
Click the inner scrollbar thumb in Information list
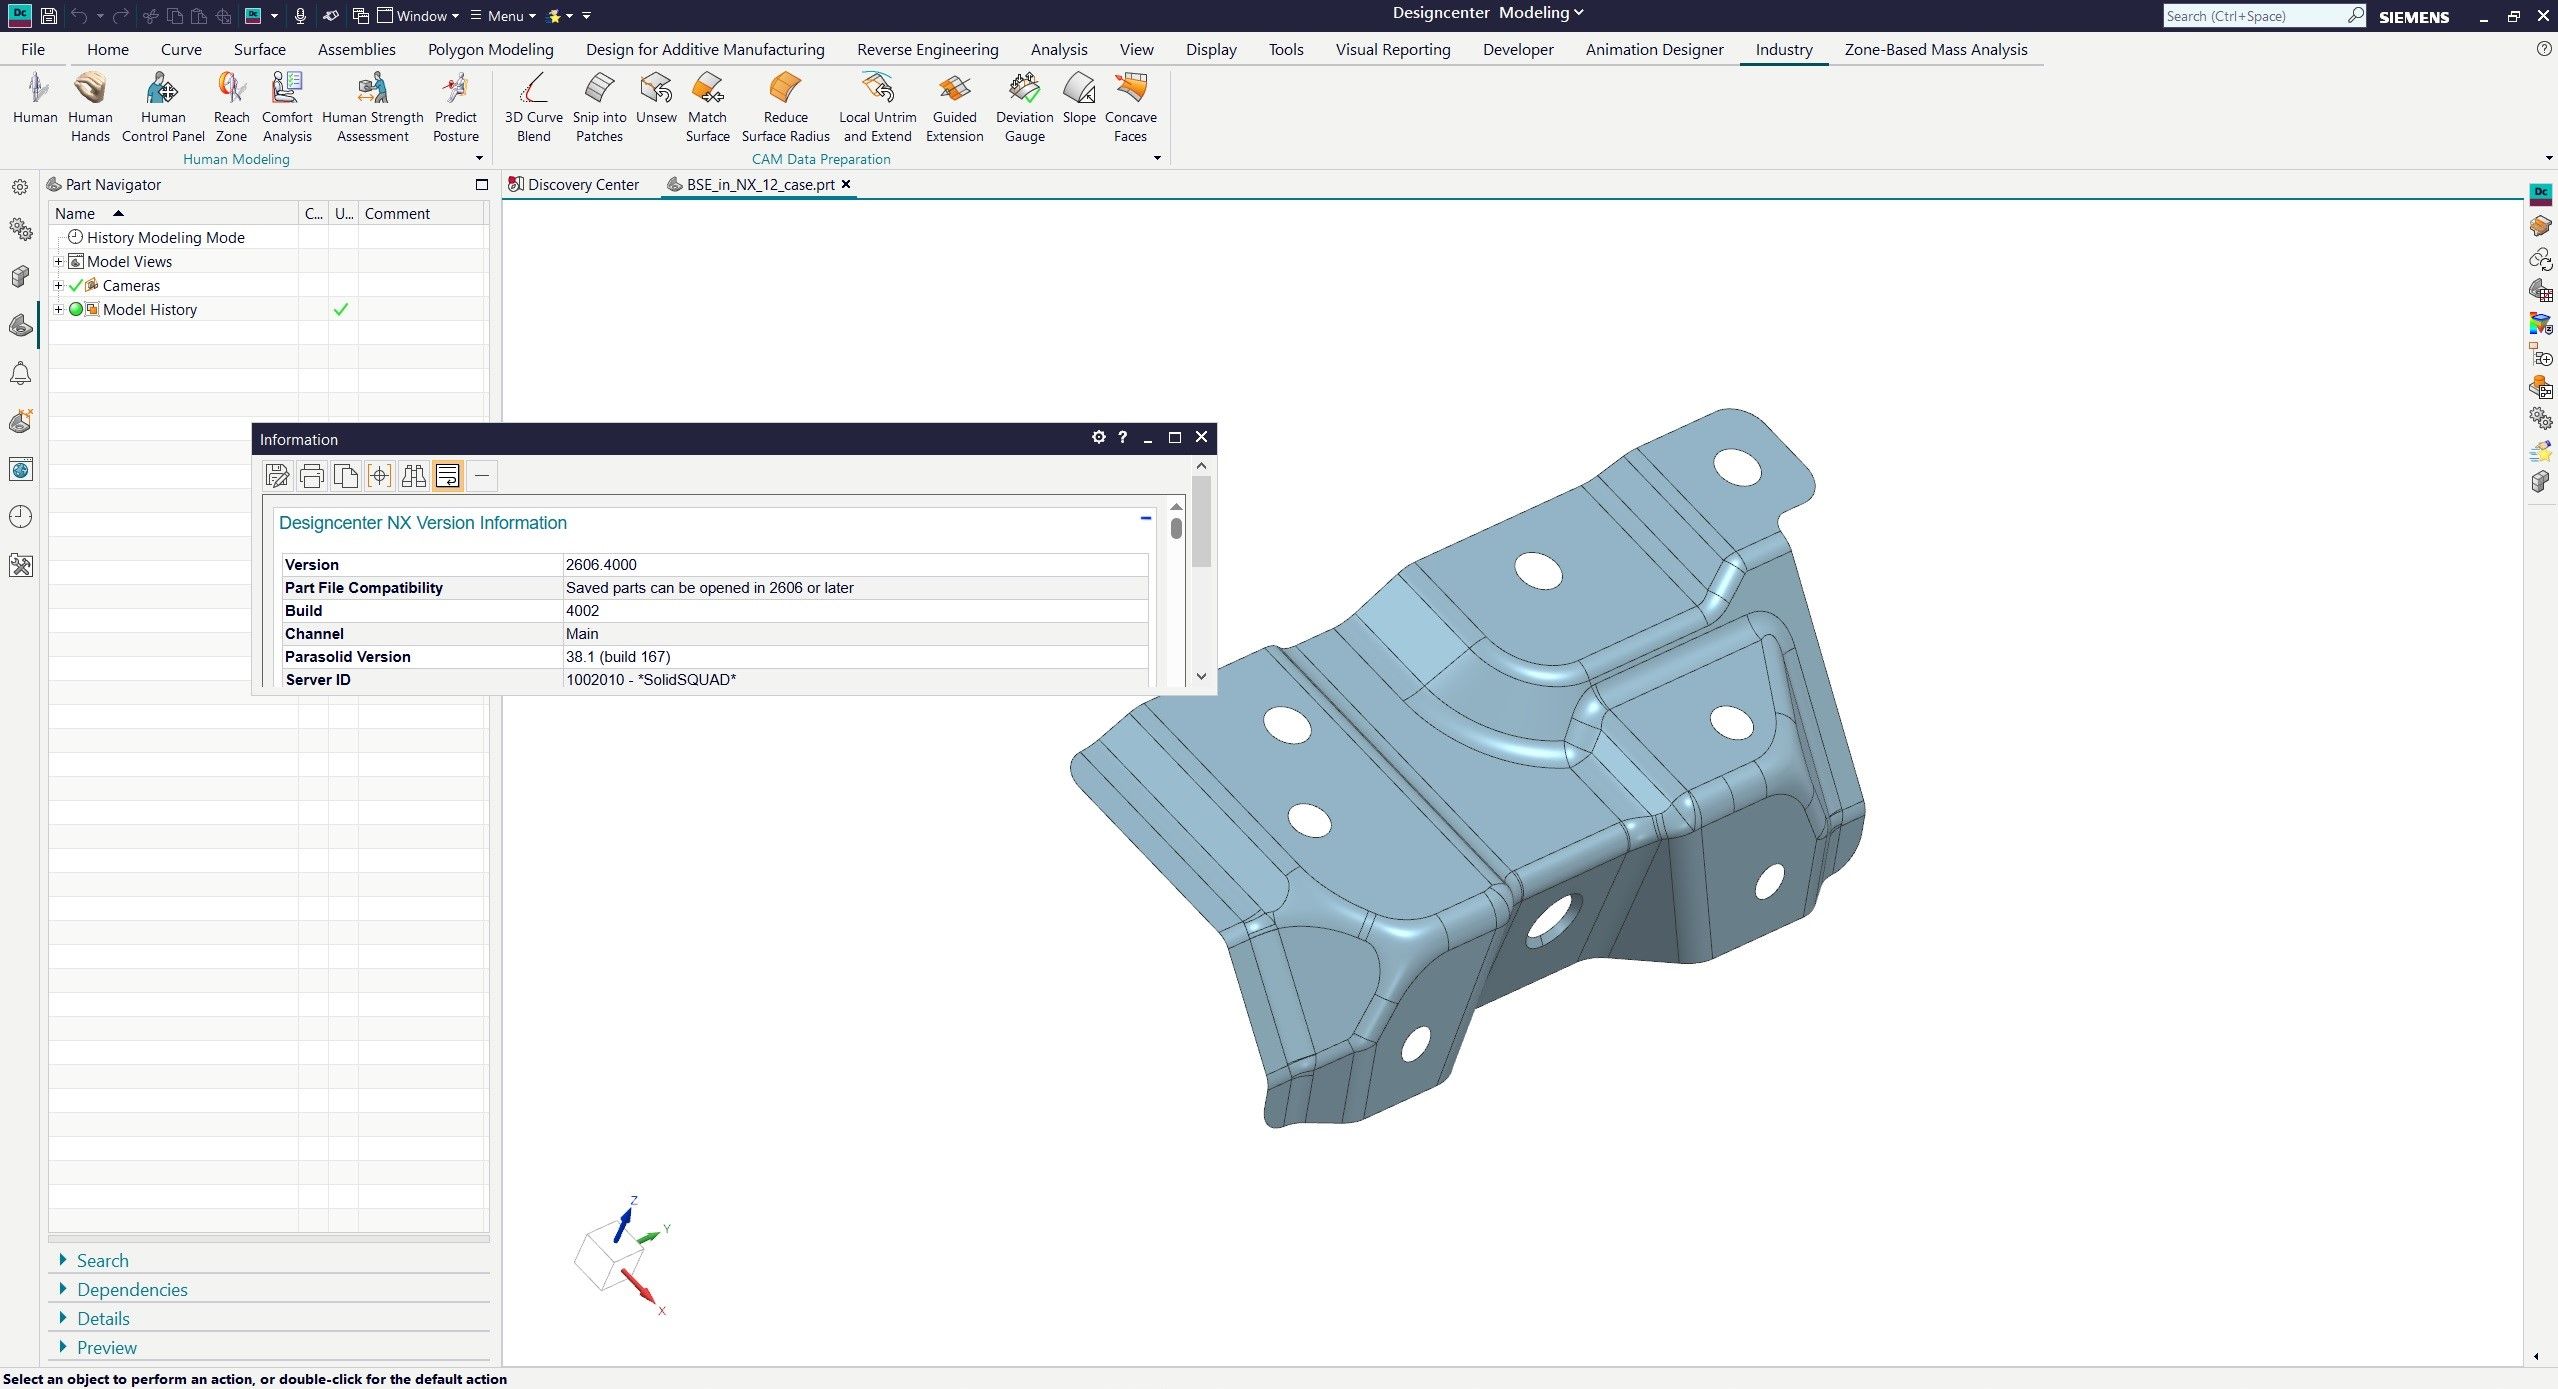click(1176, 528)
